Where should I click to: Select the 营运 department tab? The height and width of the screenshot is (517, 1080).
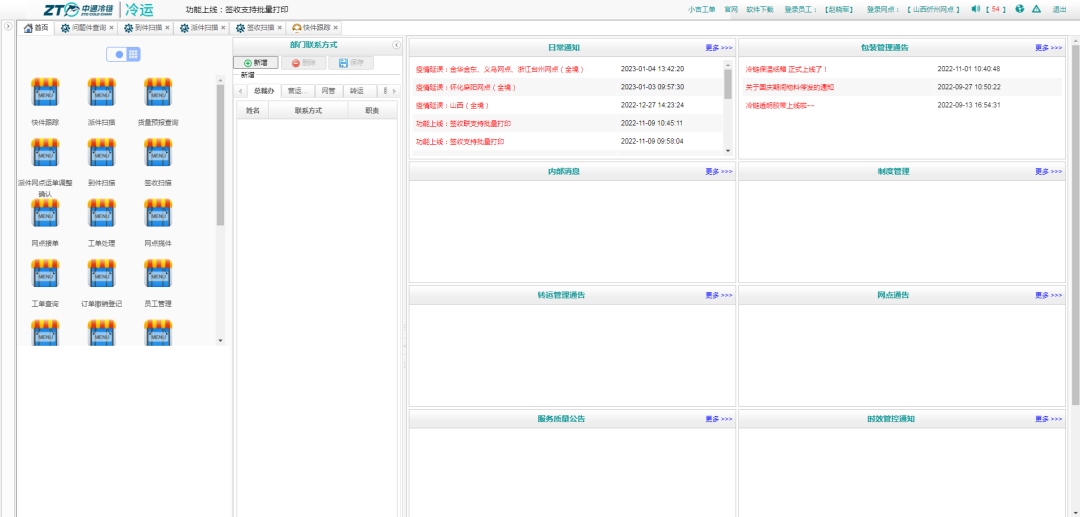[298, 91]
